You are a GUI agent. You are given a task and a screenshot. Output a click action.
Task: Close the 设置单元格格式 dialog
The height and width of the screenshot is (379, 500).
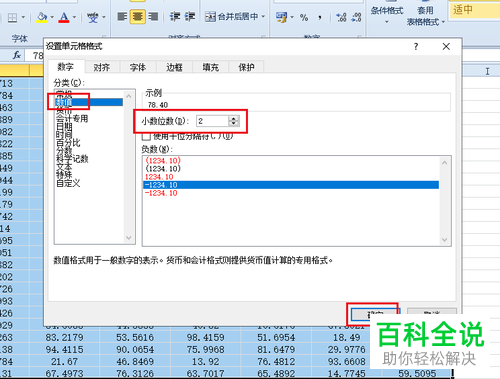point(446,47)
